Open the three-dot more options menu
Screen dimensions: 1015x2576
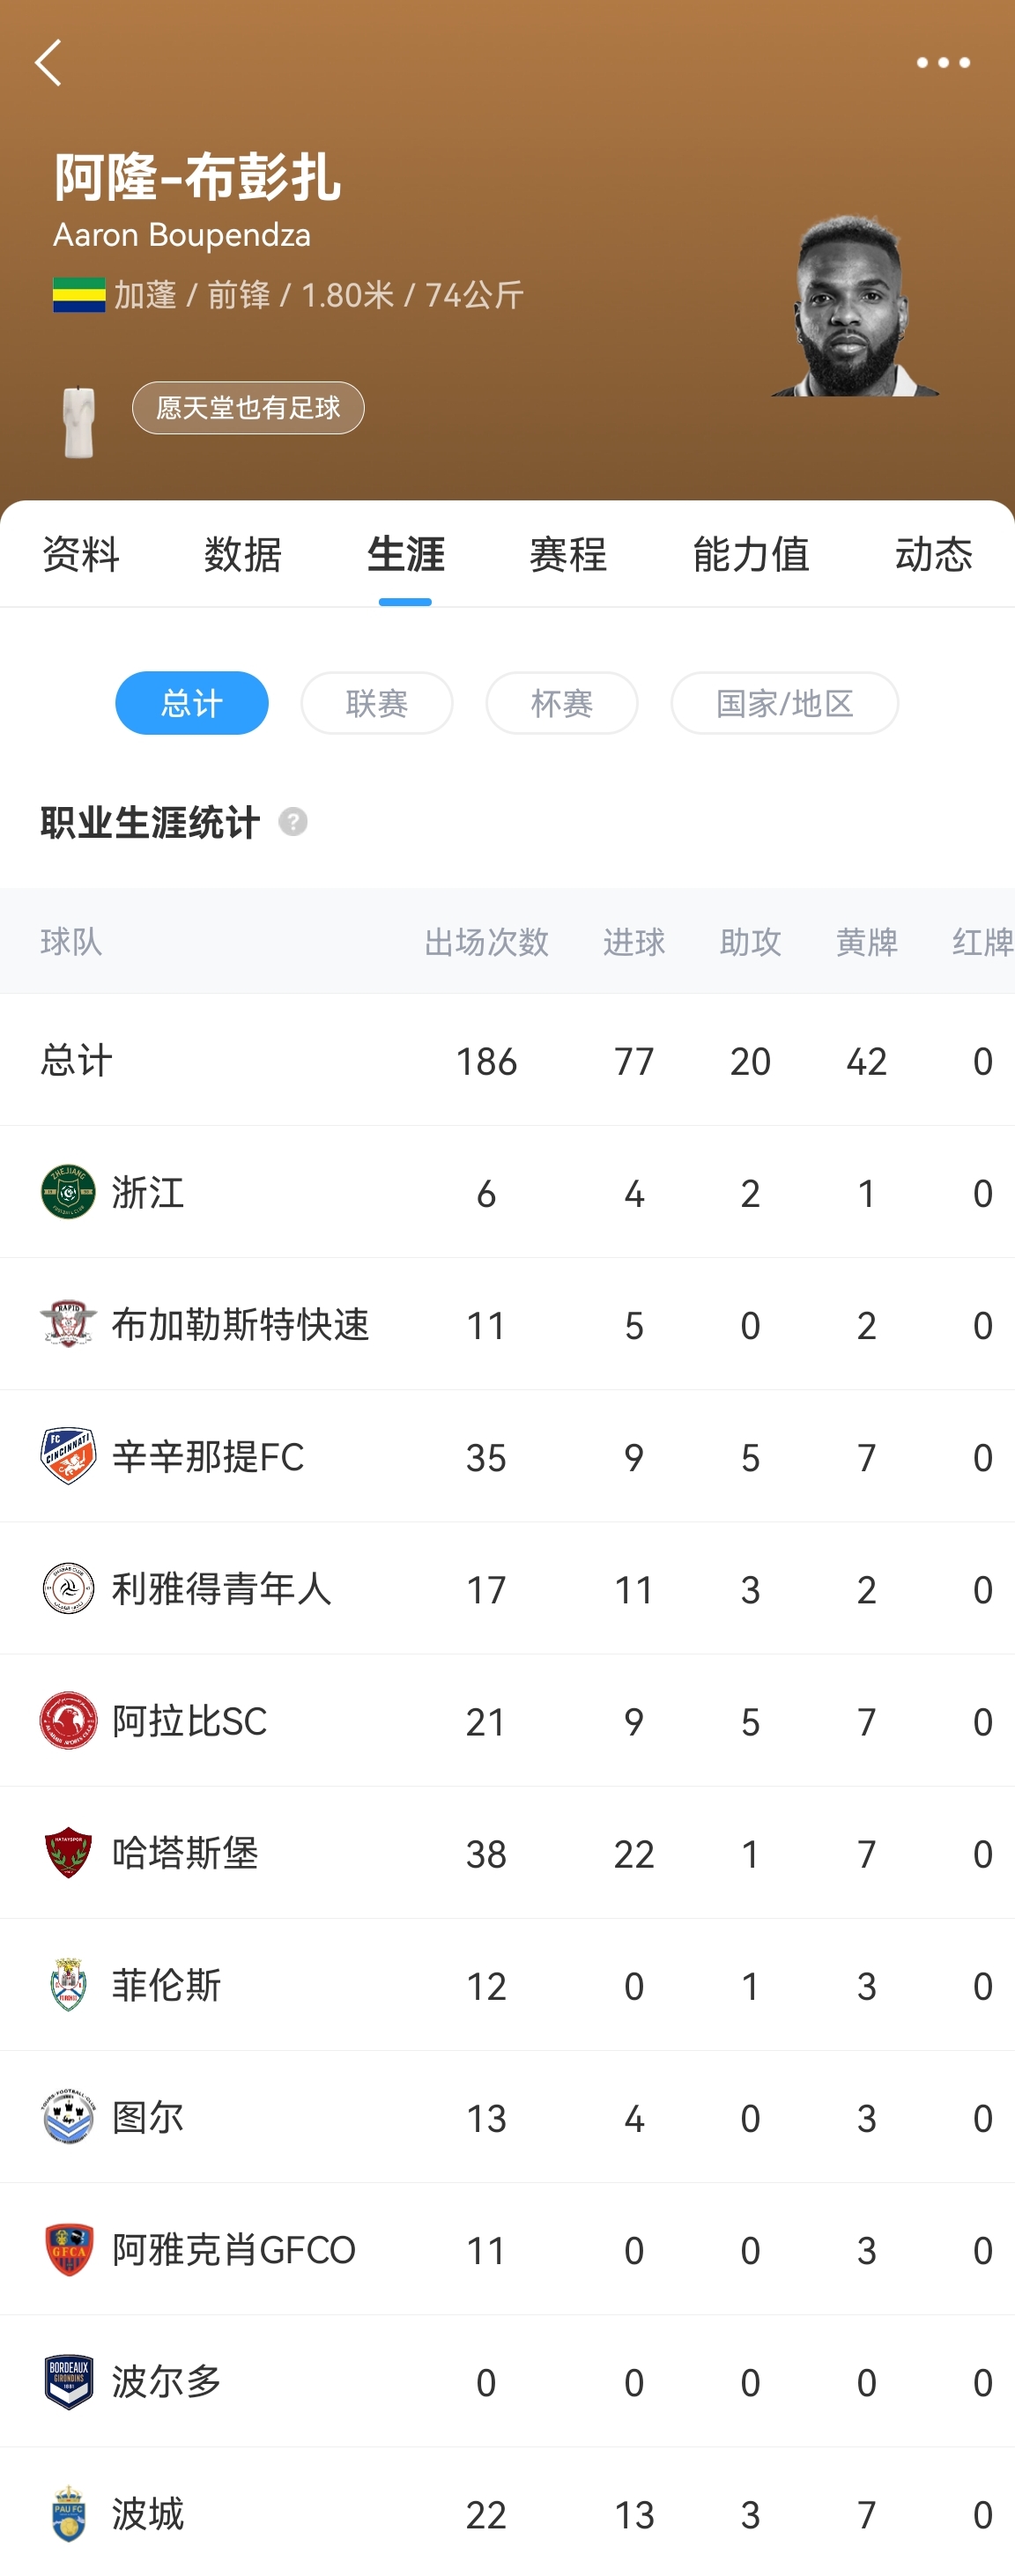tap(943, 63)
